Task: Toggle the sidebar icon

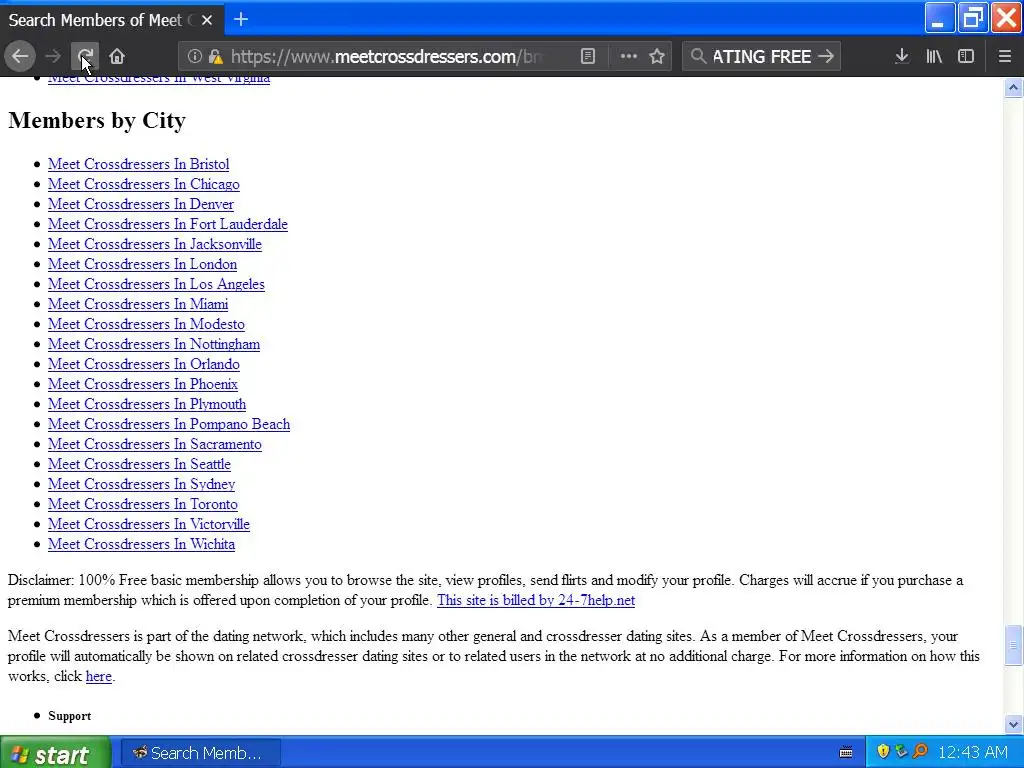Action: (x=966, y=57)
